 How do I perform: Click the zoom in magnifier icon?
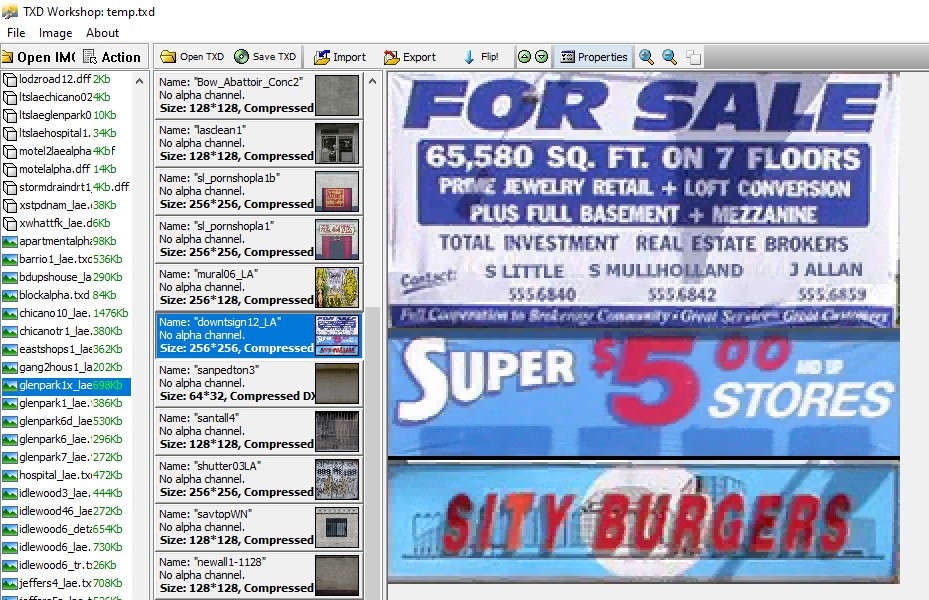[x=646, y=57]
